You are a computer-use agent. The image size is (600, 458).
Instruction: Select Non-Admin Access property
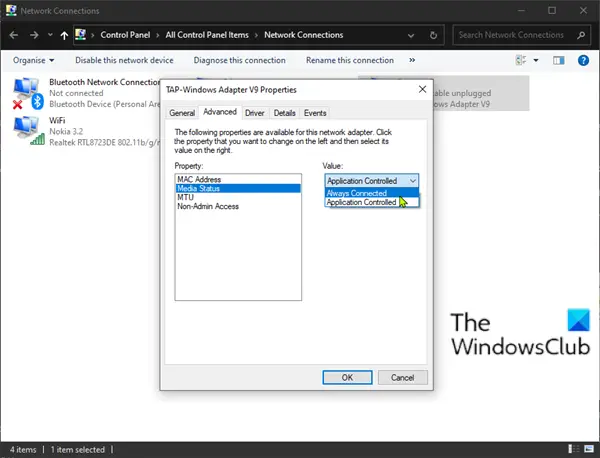tap(238, 206)
